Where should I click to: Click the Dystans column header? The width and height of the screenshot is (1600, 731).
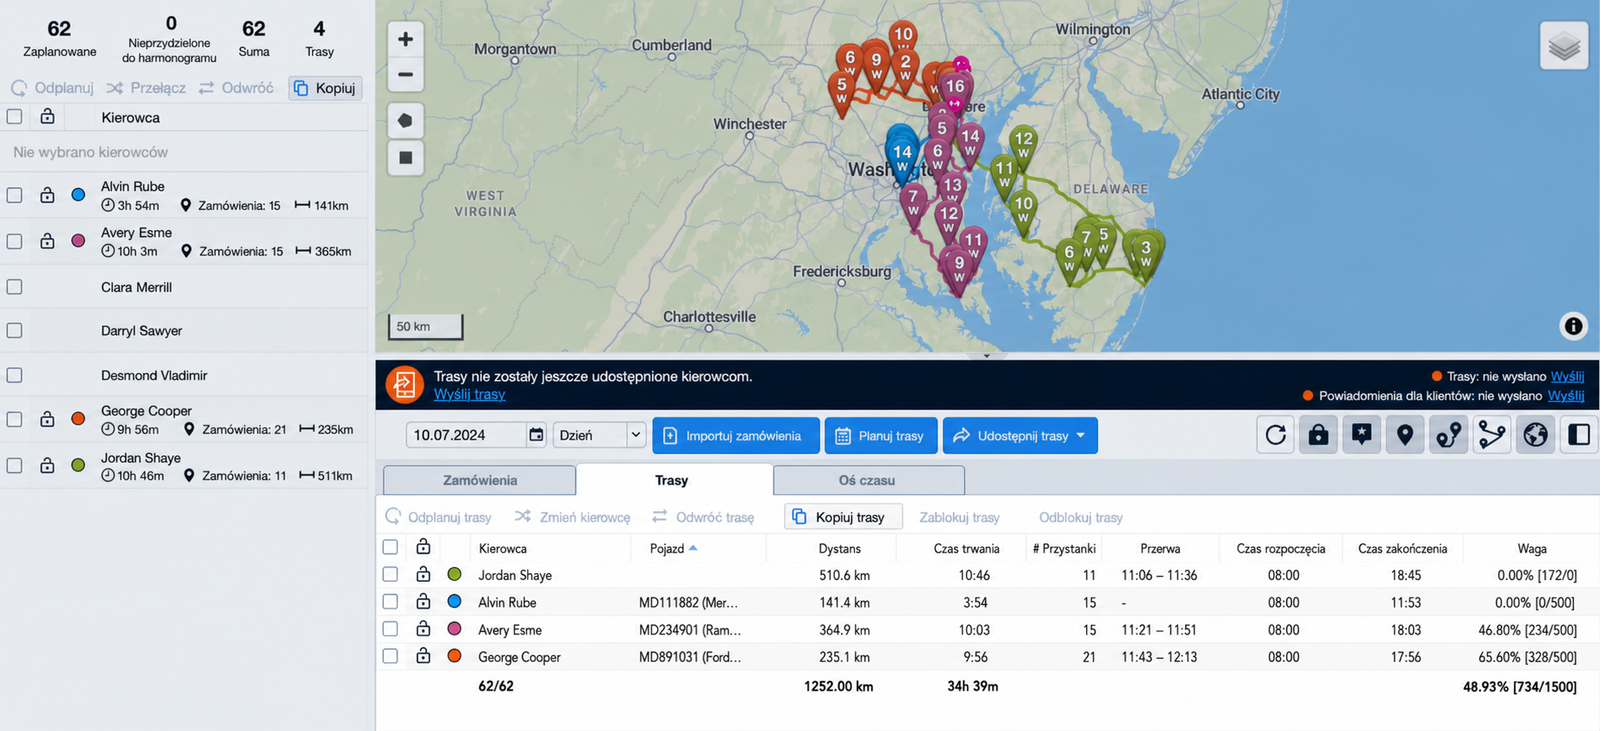pyautogui.click(x=839, y=548)
